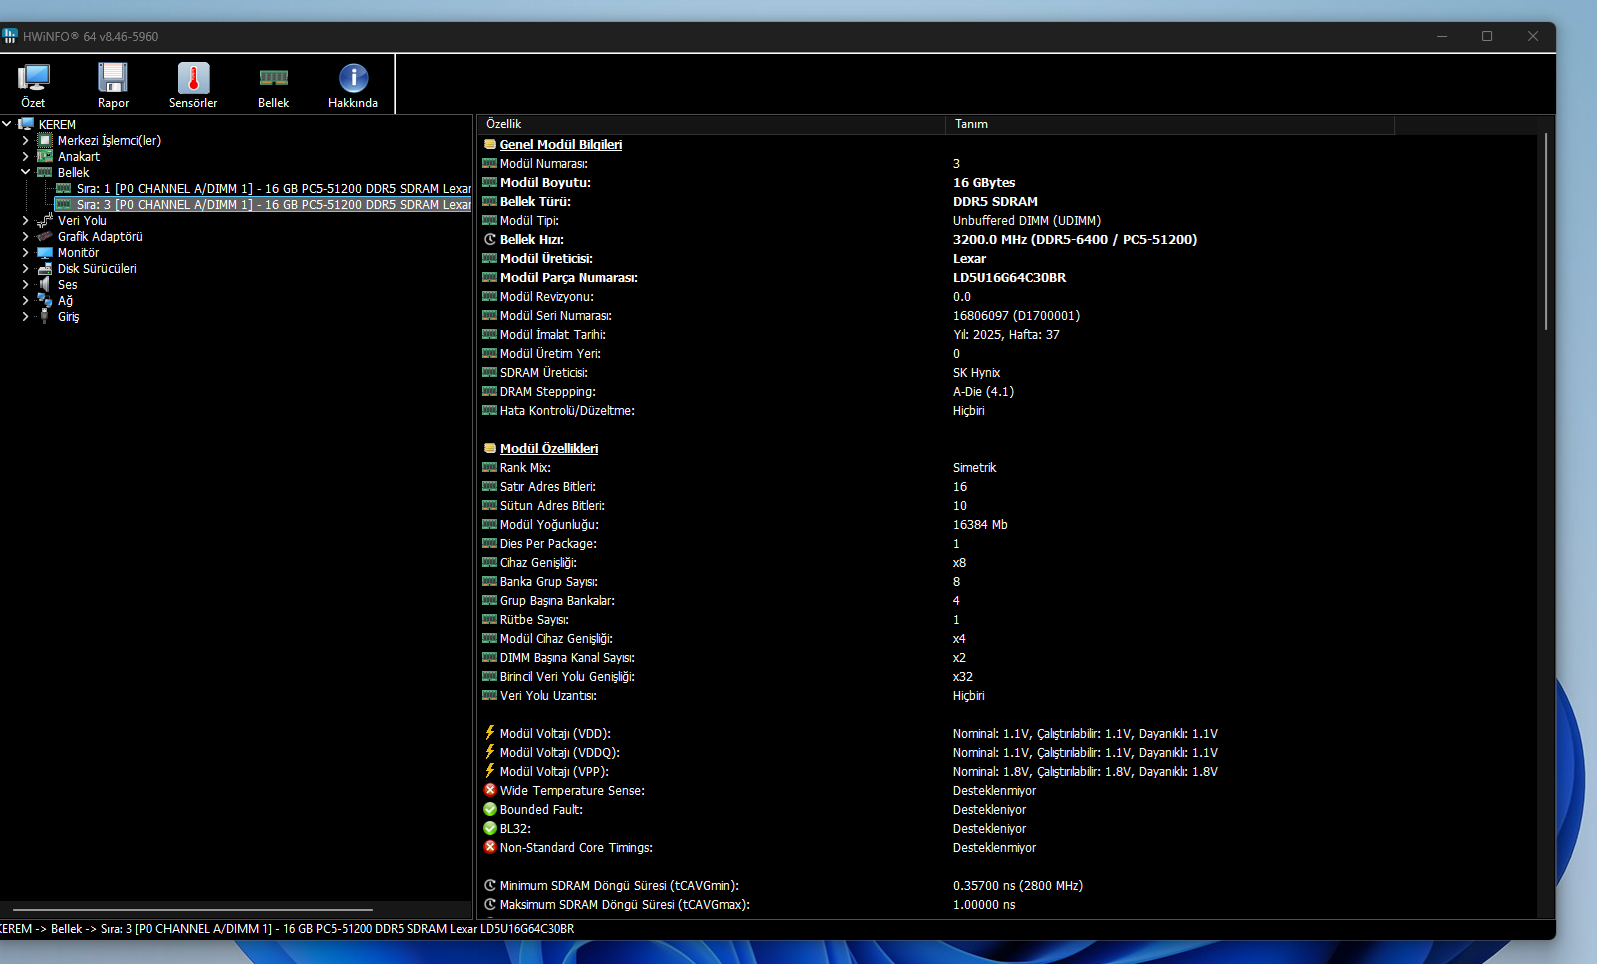Click the Özellik column header
The image size is (1597, 964).
click(x=711, y=124)
